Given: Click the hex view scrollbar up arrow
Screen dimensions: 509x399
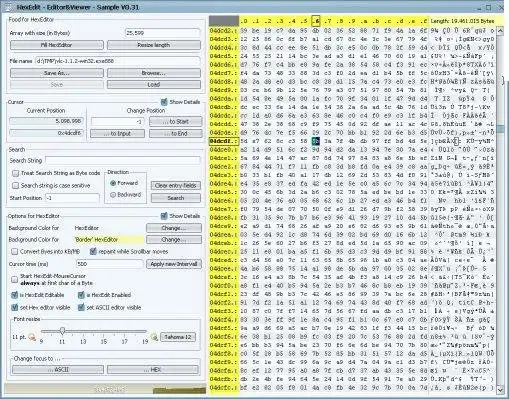Looking at the screenshot, I should [500, 31].
